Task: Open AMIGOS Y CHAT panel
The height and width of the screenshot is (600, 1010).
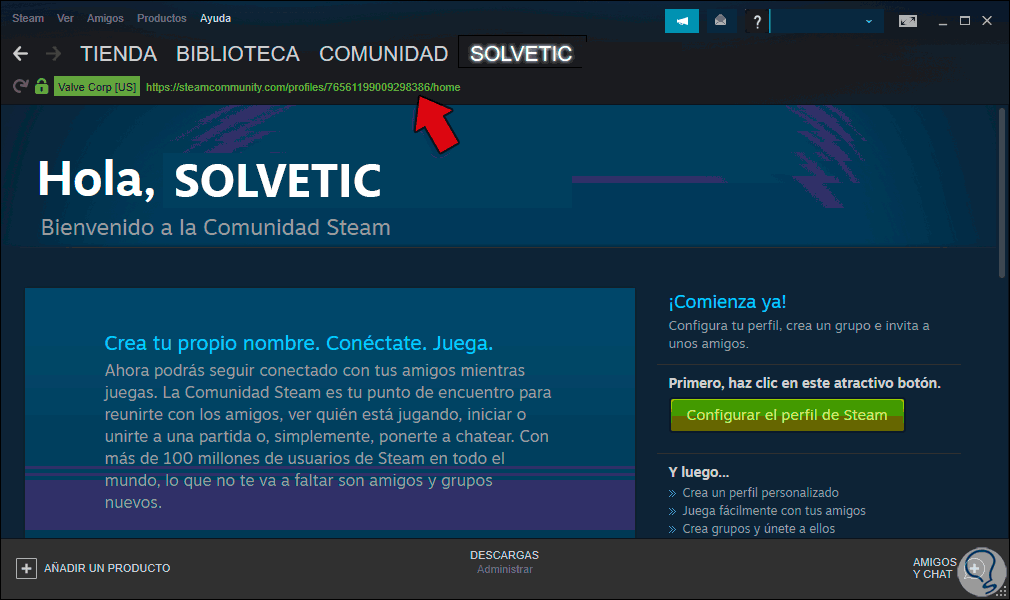Action: [933, 568]
